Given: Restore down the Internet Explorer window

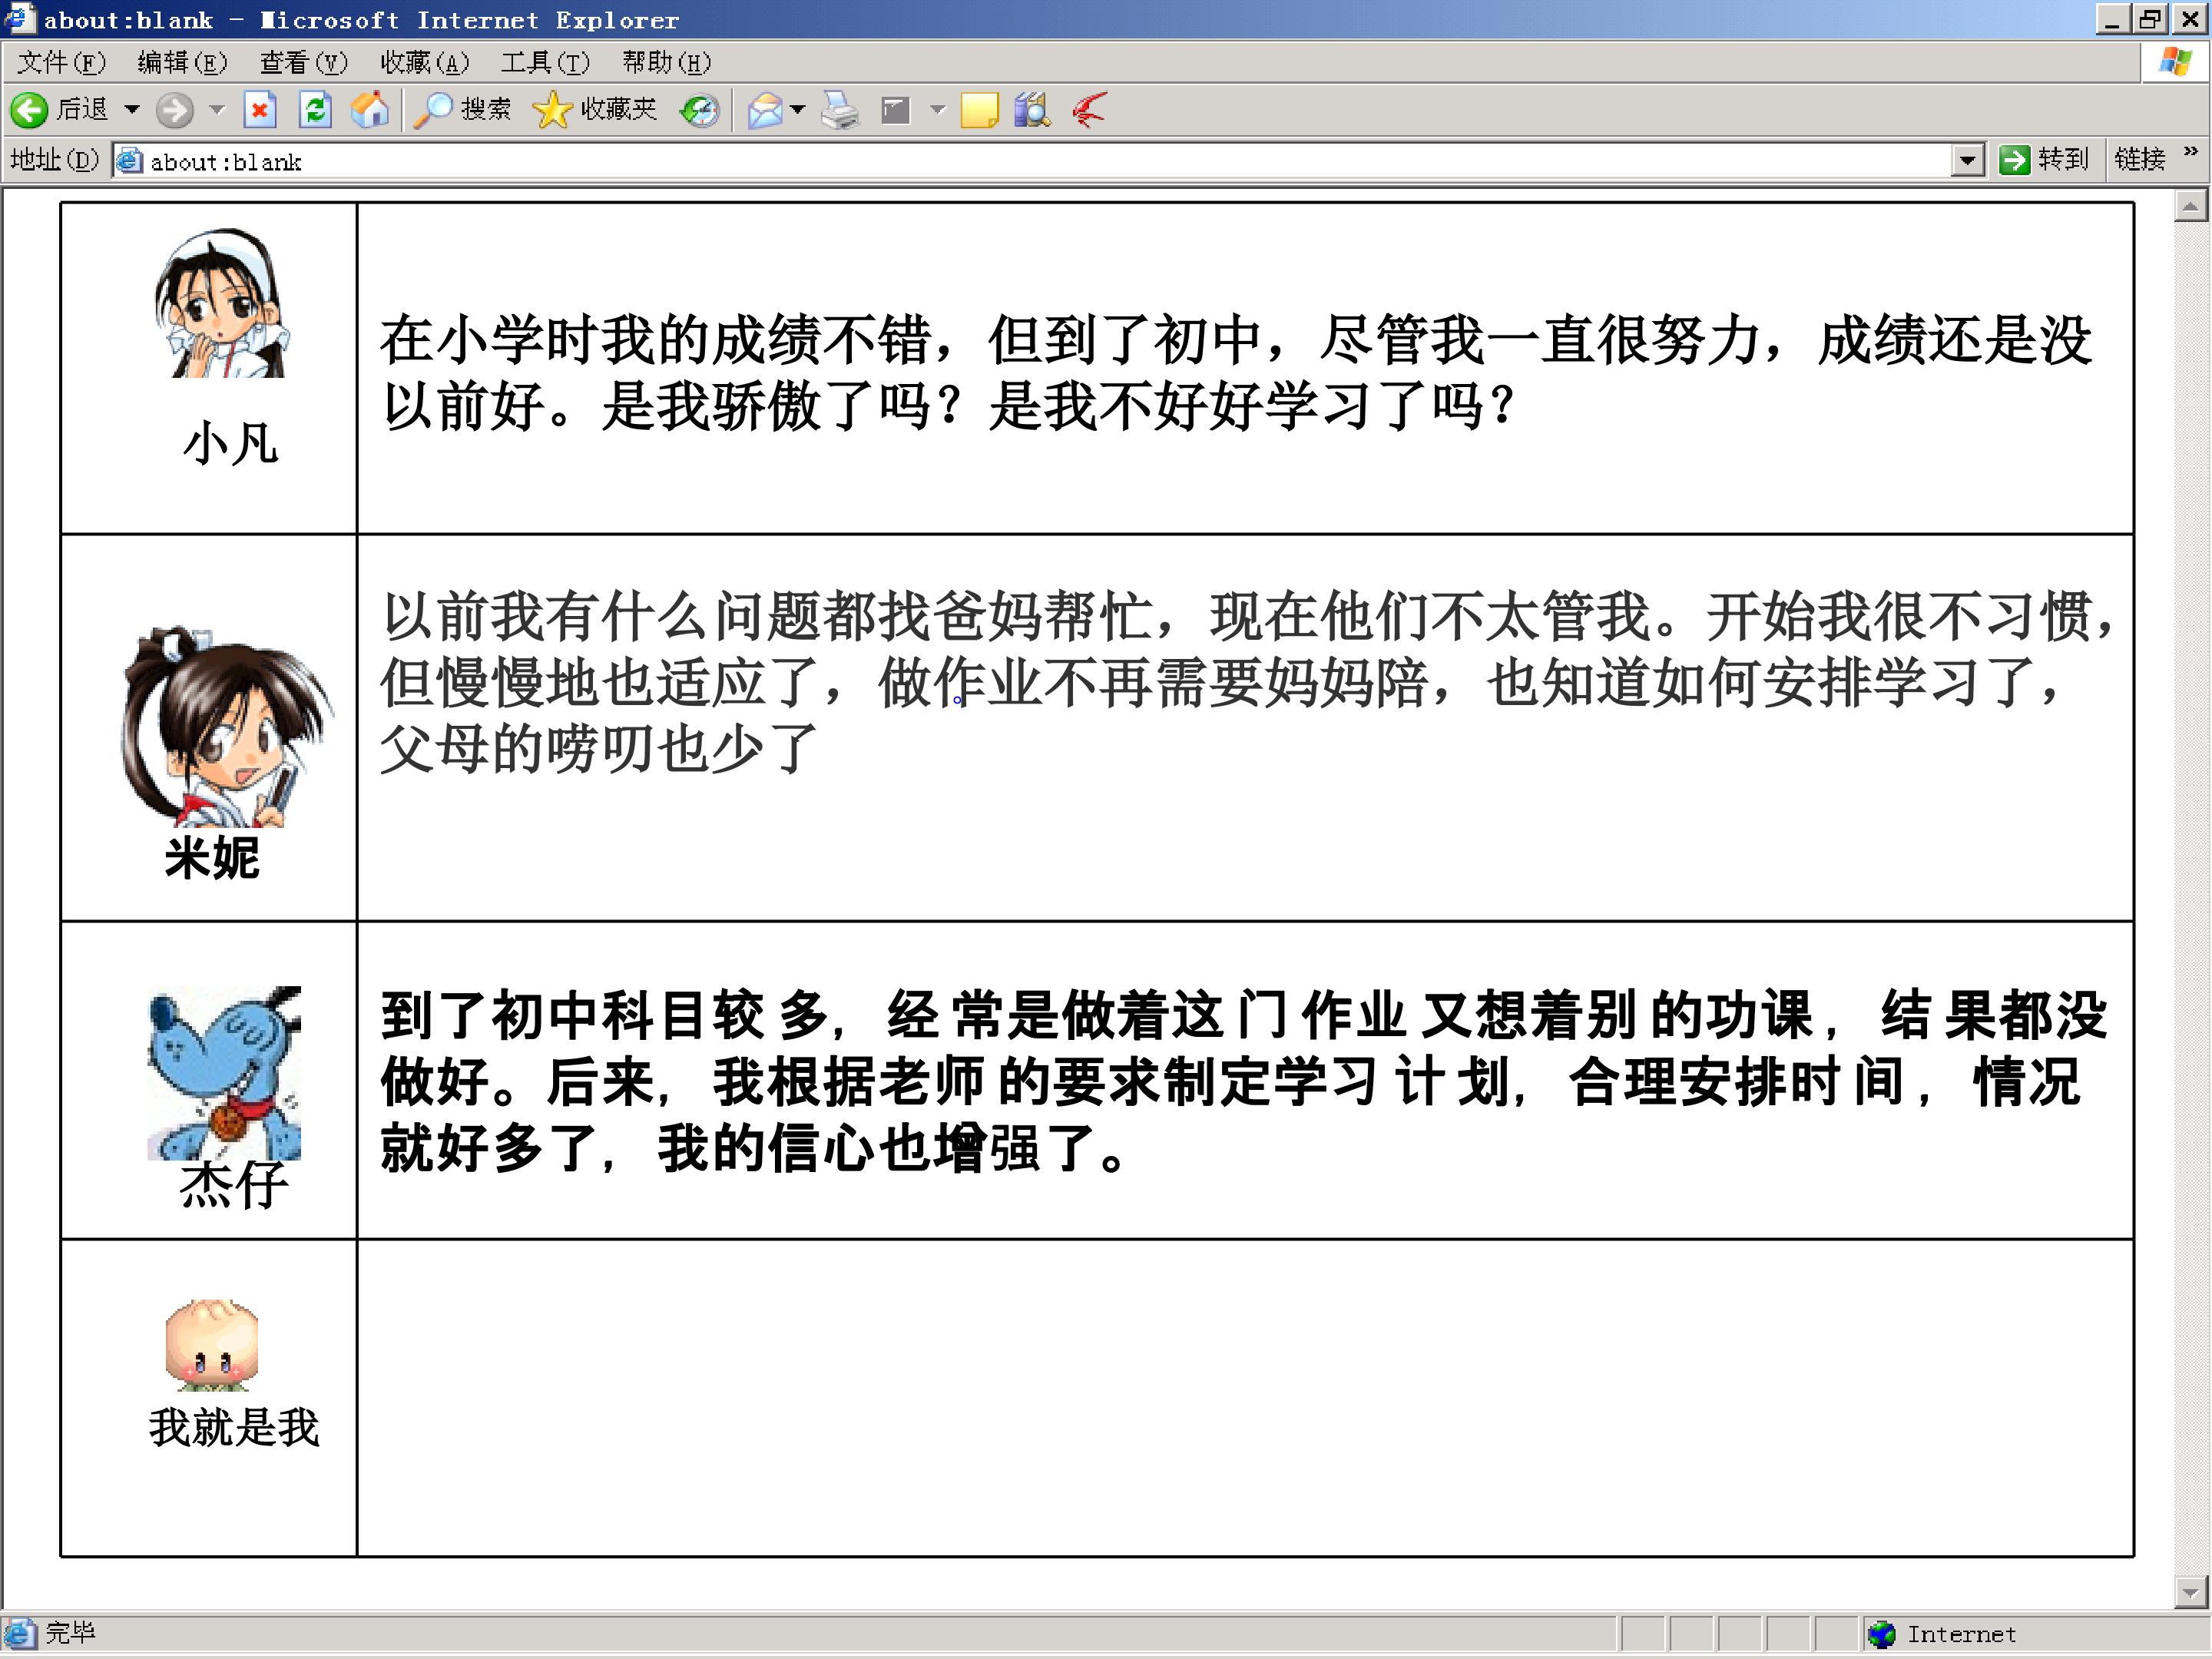Looking at the screenshot, I should tap(2148, 19).
